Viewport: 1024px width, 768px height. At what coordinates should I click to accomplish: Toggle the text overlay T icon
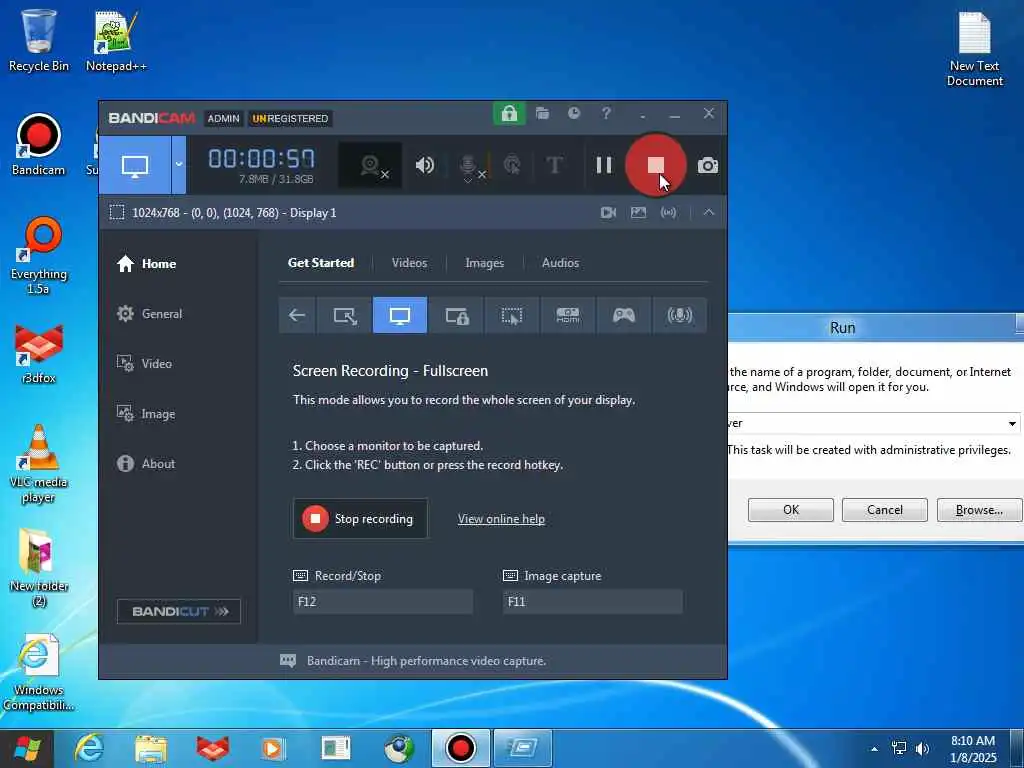pos(554,165)
